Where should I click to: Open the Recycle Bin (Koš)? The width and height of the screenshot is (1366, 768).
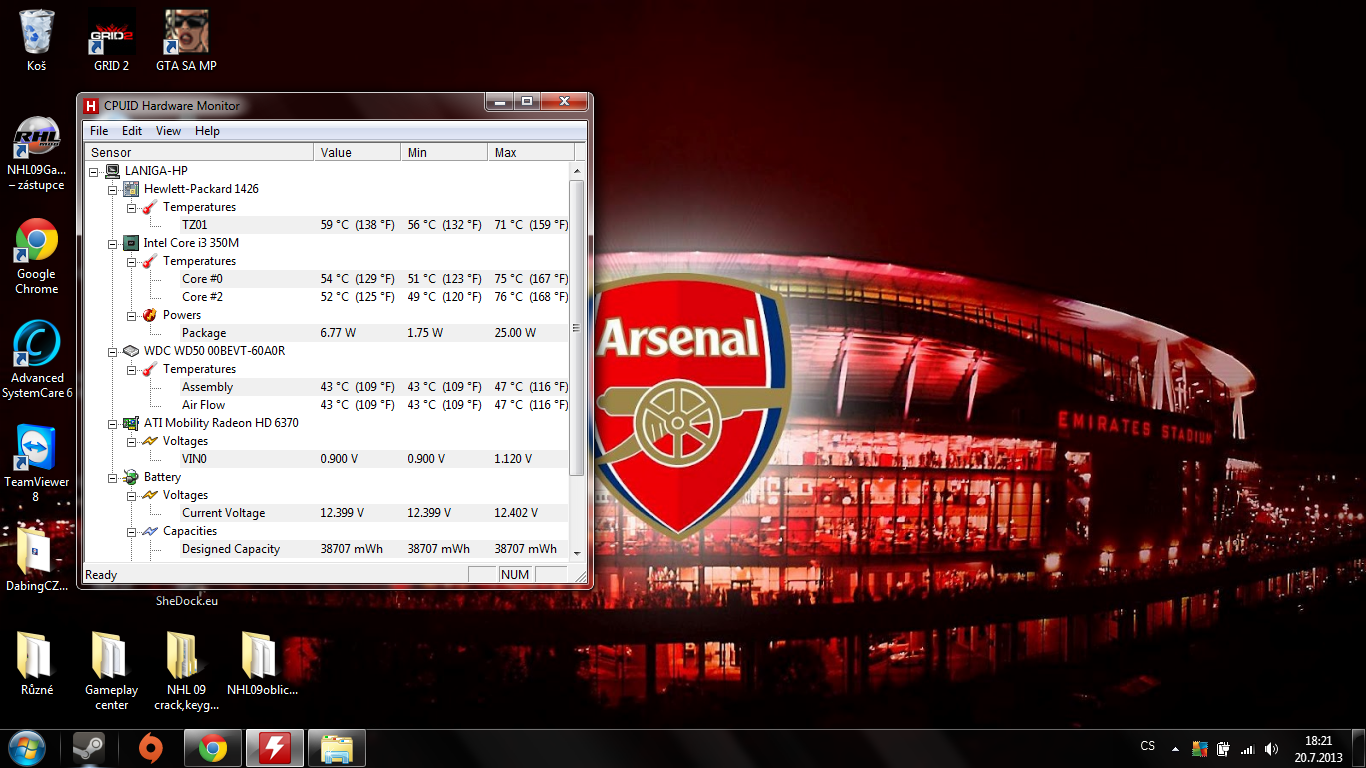[x=37, y=34]
